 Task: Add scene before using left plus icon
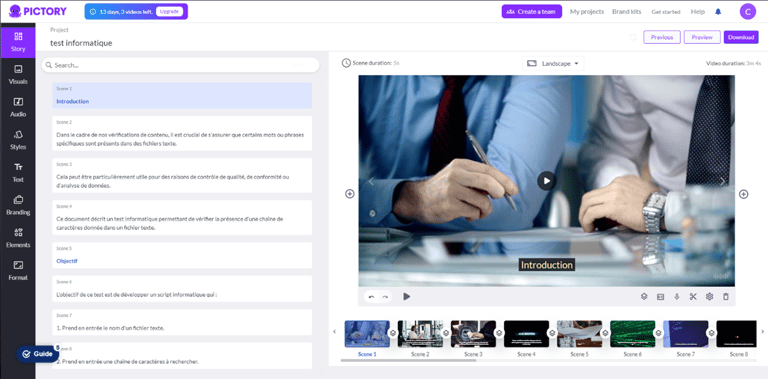tap(350, 194)
